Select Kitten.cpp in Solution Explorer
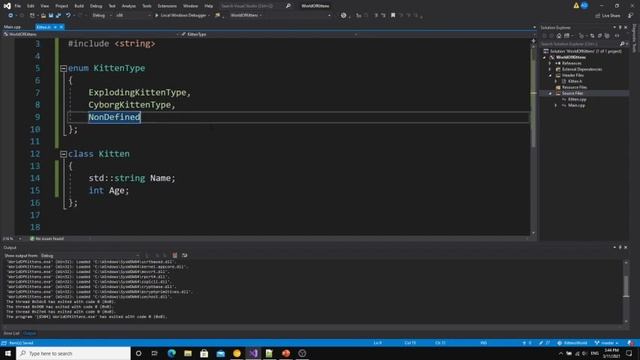The image size is (640, 360). pyautogui.click(x=577, y=99)
